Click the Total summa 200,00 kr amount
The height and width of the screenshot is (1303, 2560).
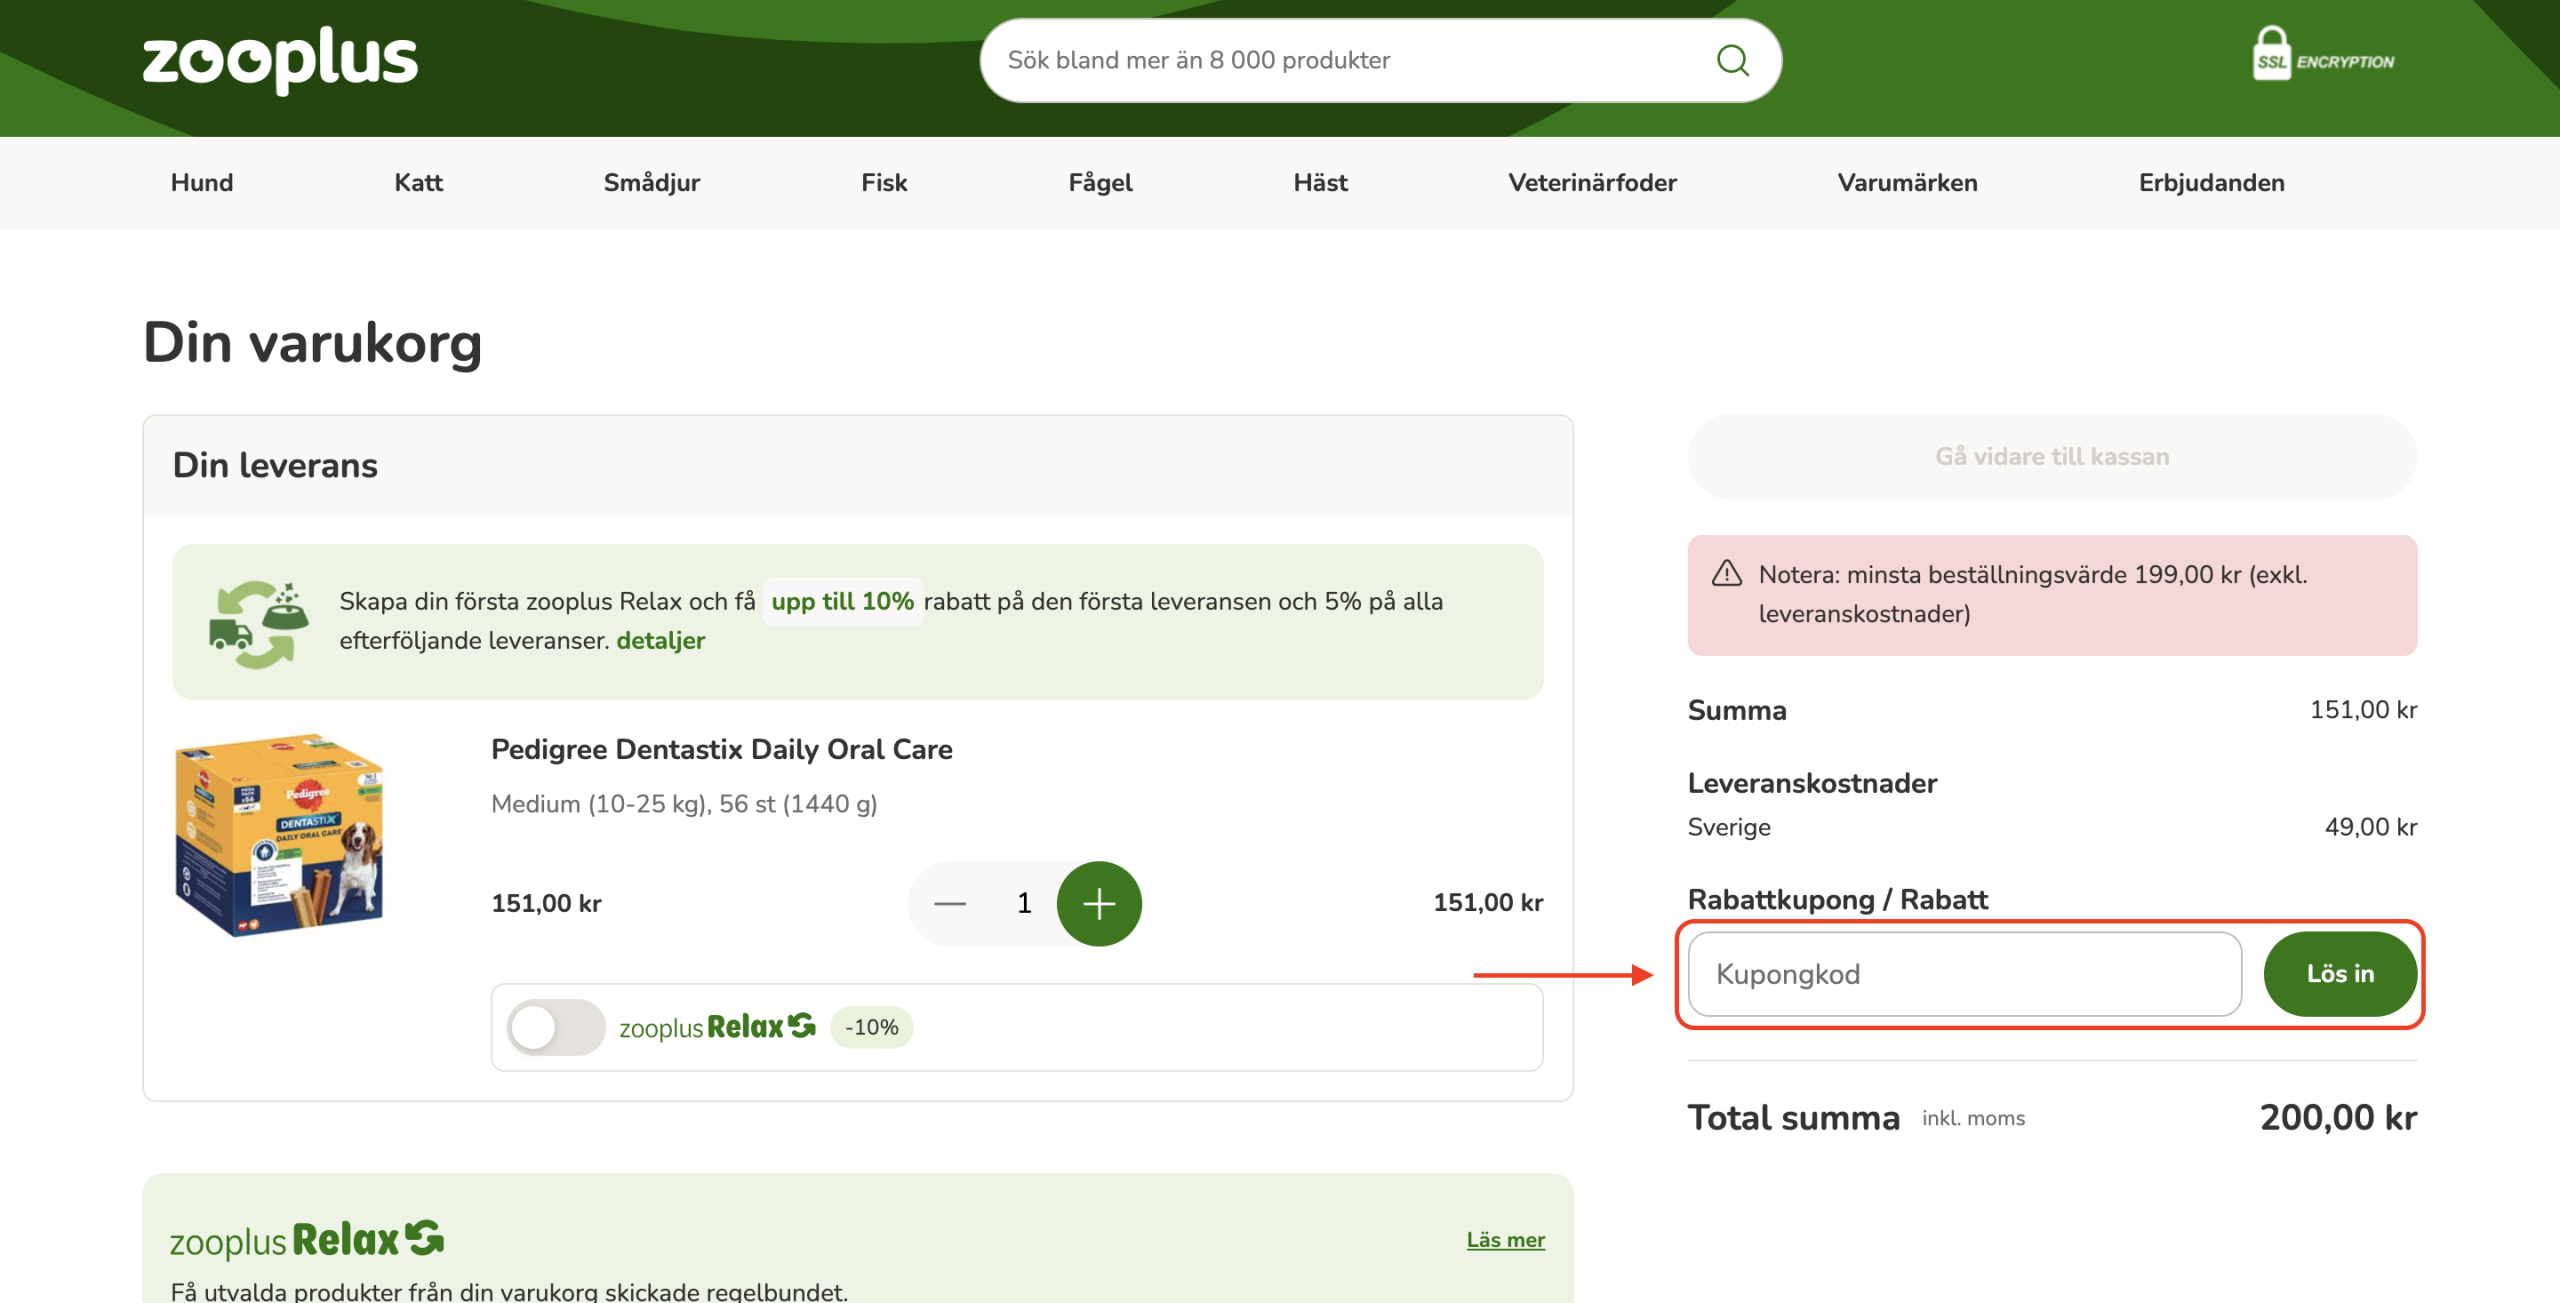2338,1118
